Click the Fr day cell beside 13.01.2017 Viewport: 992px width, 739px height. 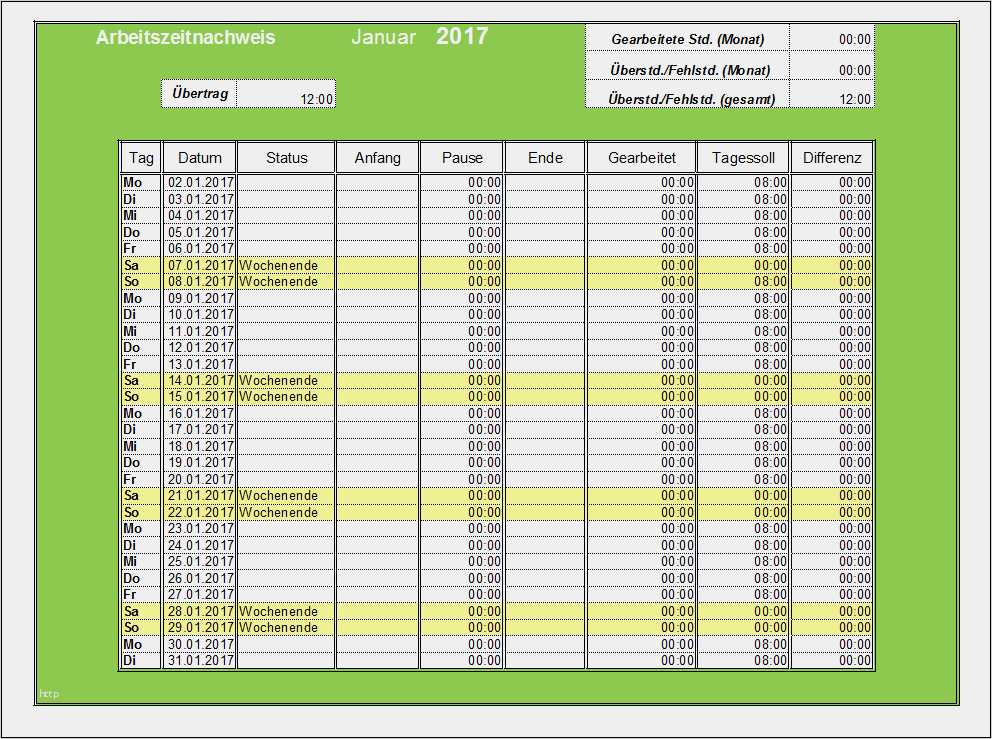141,364
